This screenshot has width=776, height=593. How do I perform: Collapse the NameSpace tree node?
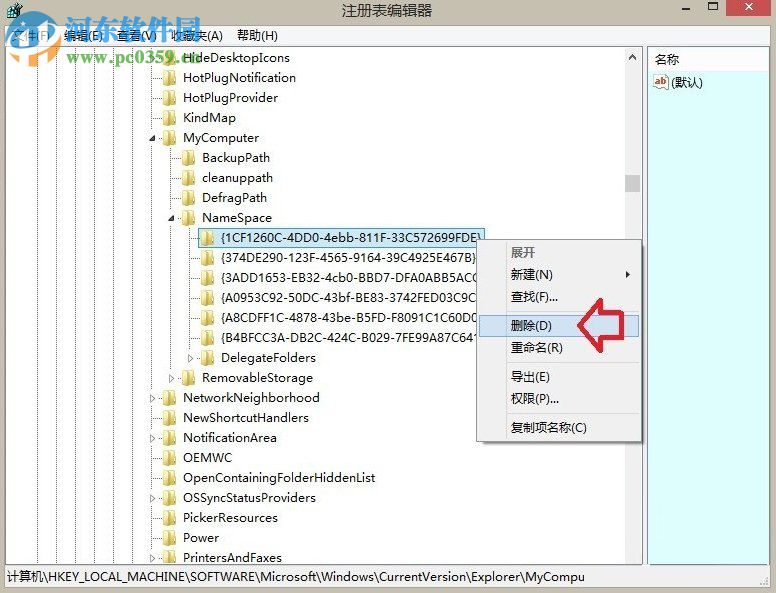coord(171,218)
